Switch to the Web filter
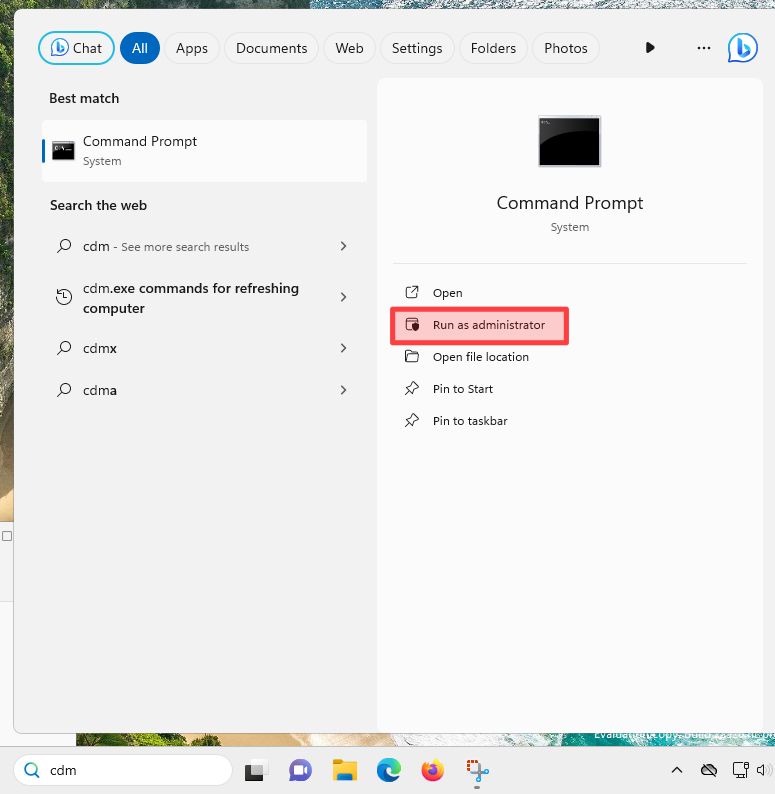The height and width of the screenshot is (794, 775). (x=349, y=48)
